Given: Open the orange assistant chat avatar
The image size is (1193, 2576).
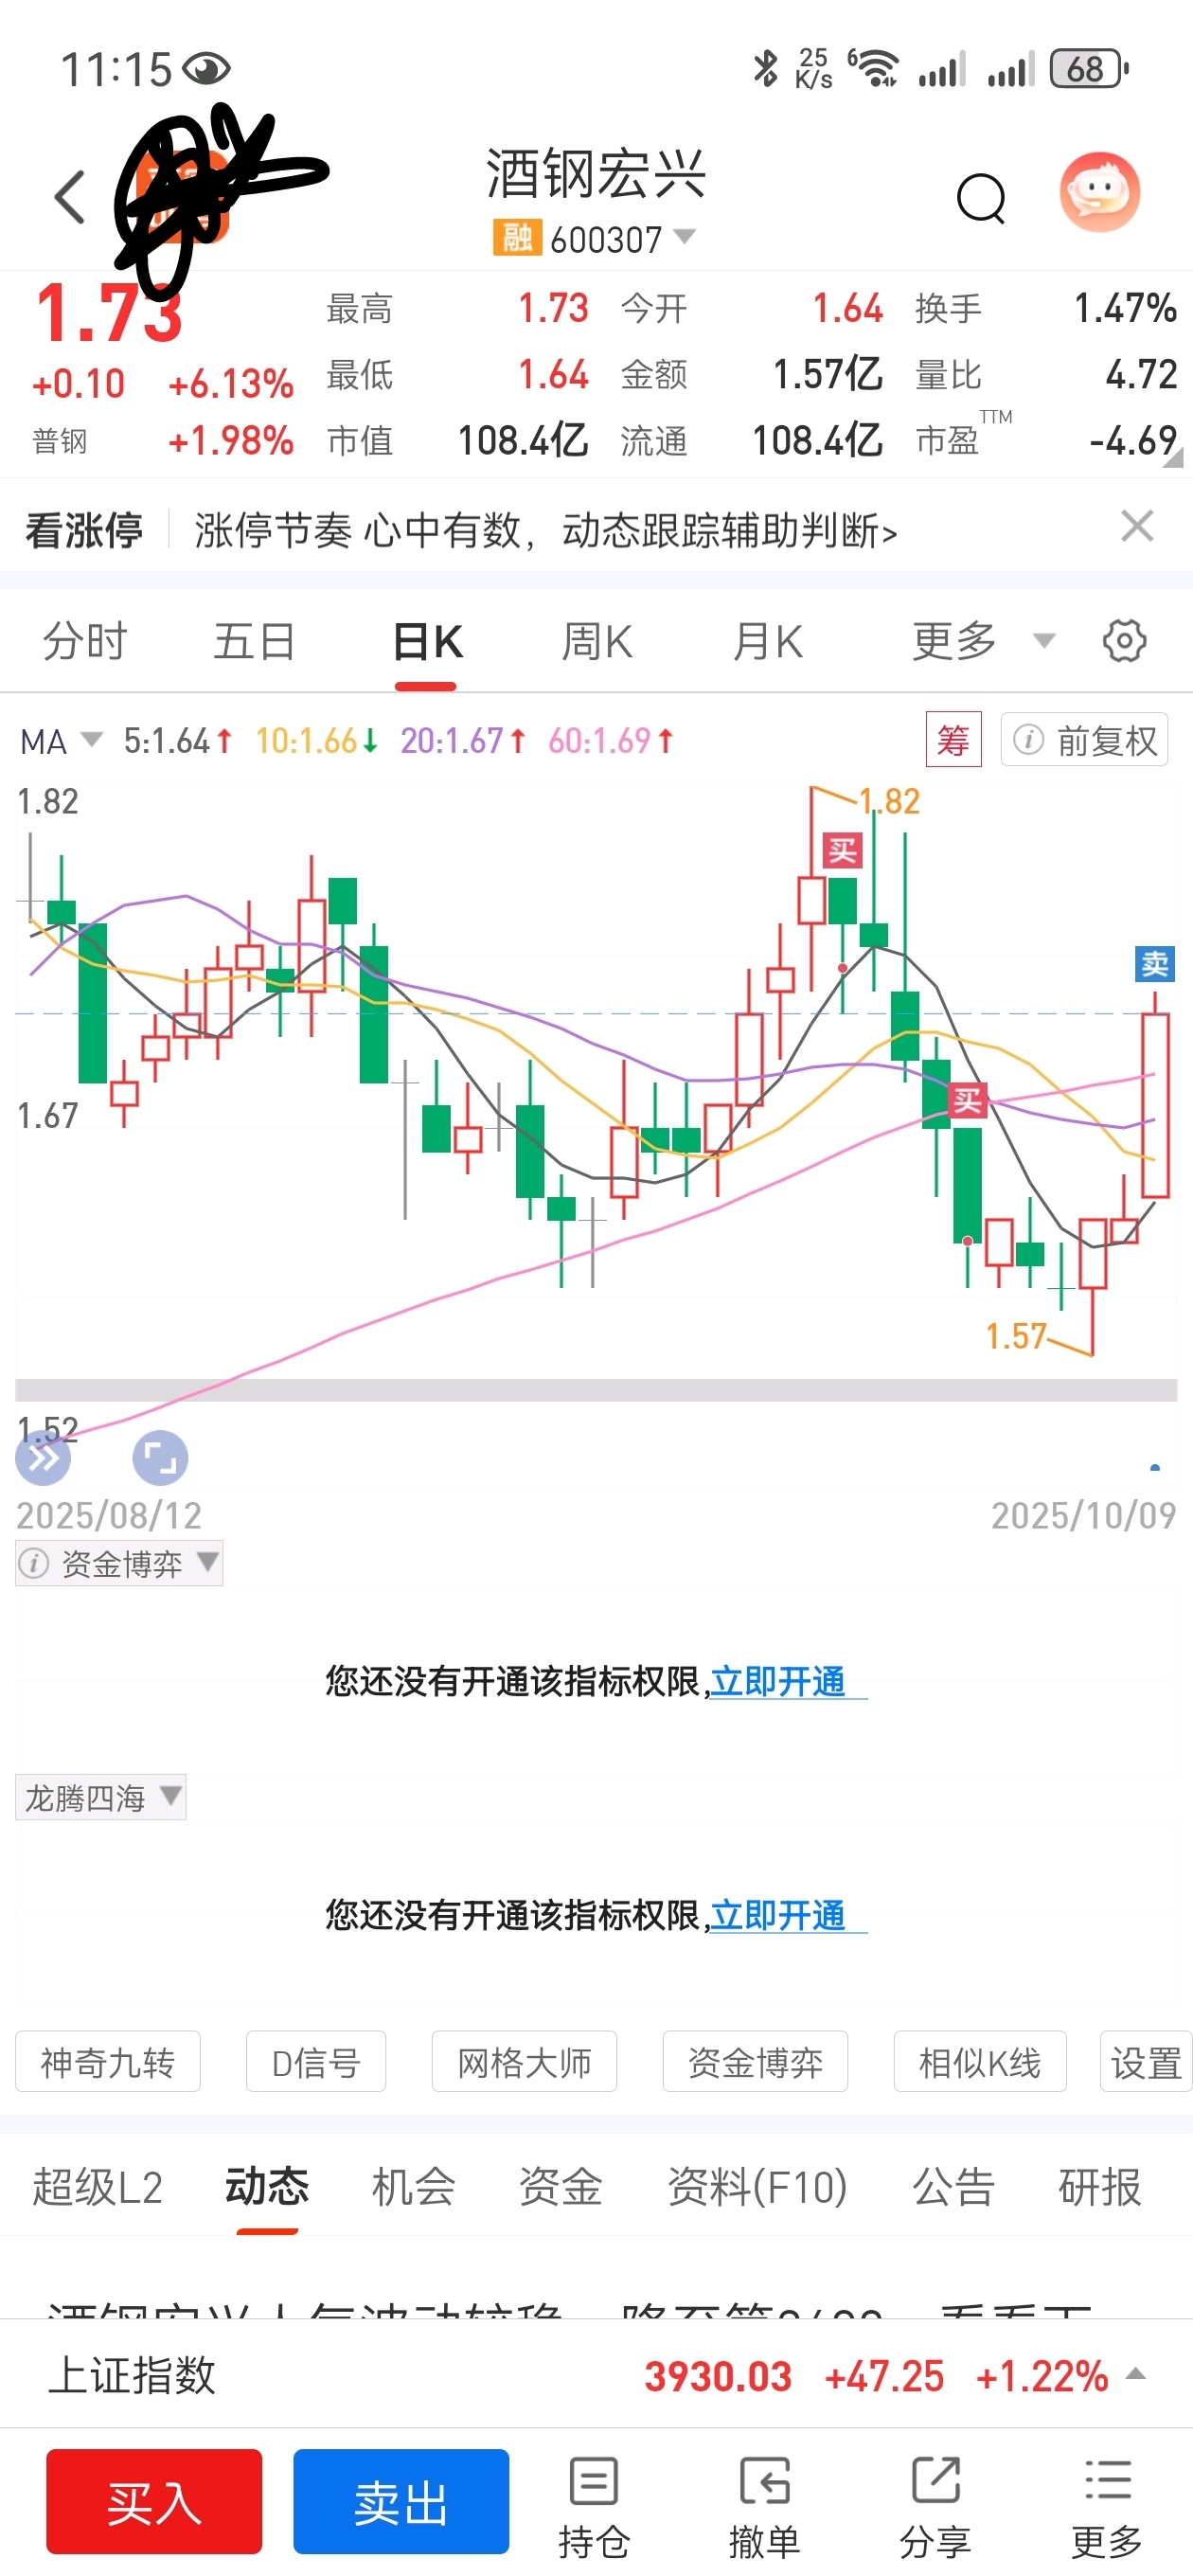Looking at the screenshot, I should pos(1100,192).
